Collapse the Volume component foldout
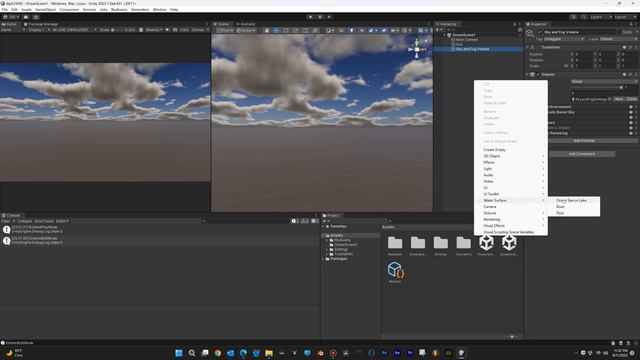 pos(527,75)
